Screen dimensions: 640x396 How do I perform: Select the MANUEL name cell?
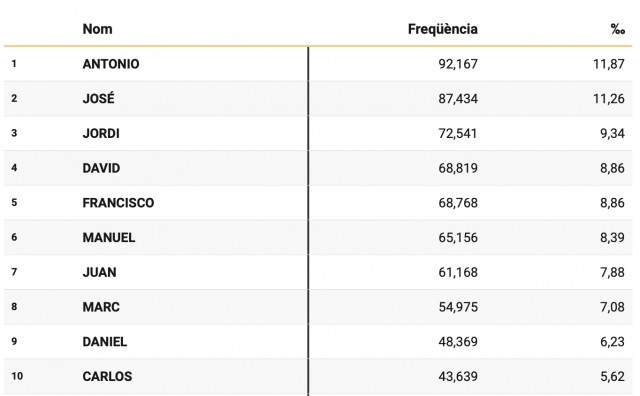109,237
